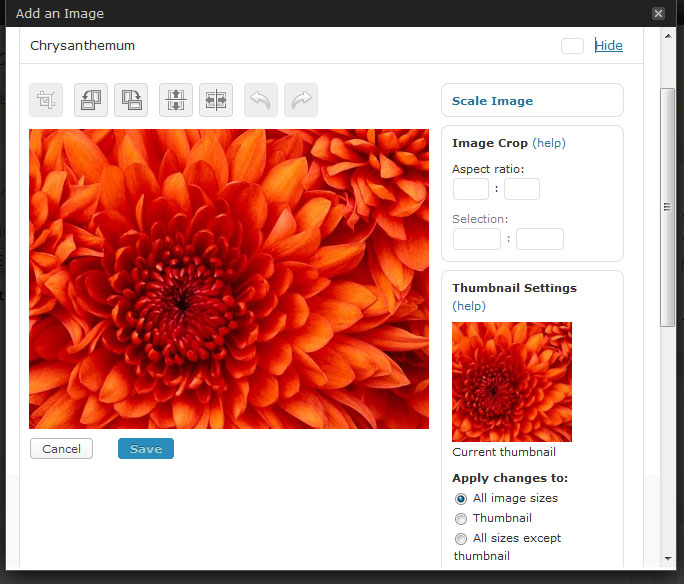Click the Chrysanthemum title text
This screenshot has height=584, width=684.
click(82, 46)
